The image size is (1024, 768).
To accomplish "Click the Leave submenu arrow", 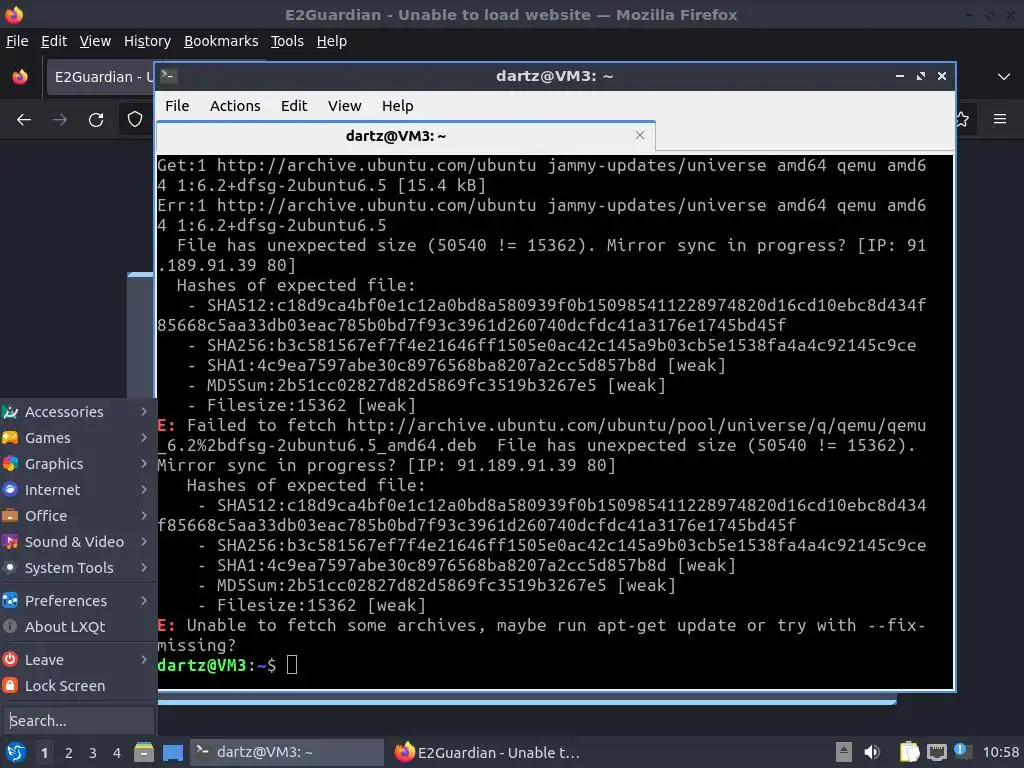I will click(x=144, y=660).
